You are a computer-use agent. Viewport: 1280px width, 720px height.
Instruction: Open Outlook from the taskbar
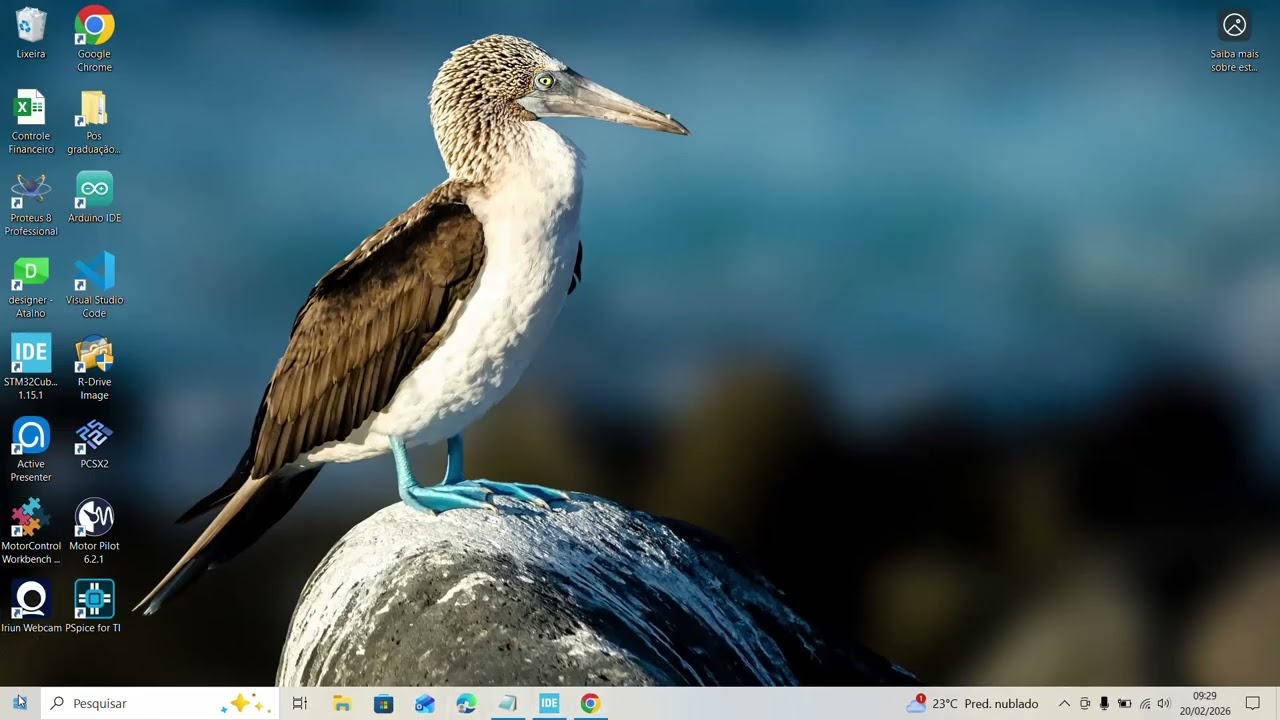(425, 703)
